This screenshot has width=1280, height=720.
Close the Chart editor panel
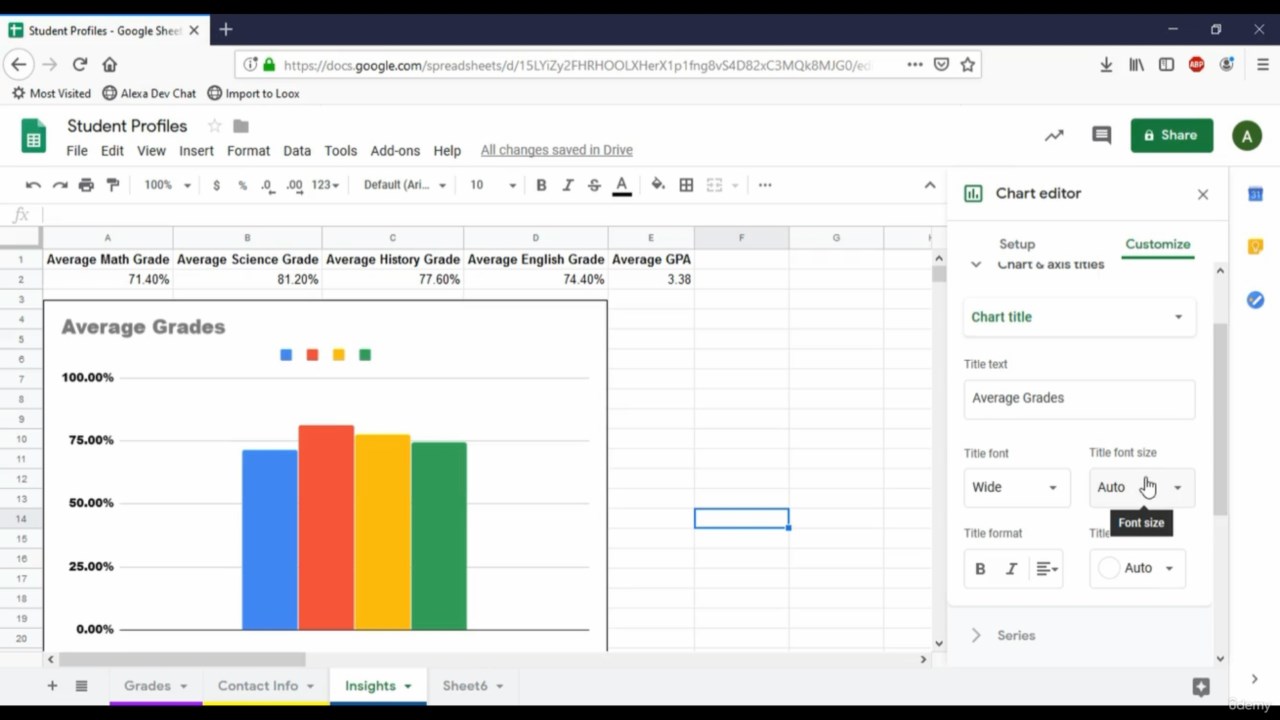pyautogui.click(x=1203, y=194)
